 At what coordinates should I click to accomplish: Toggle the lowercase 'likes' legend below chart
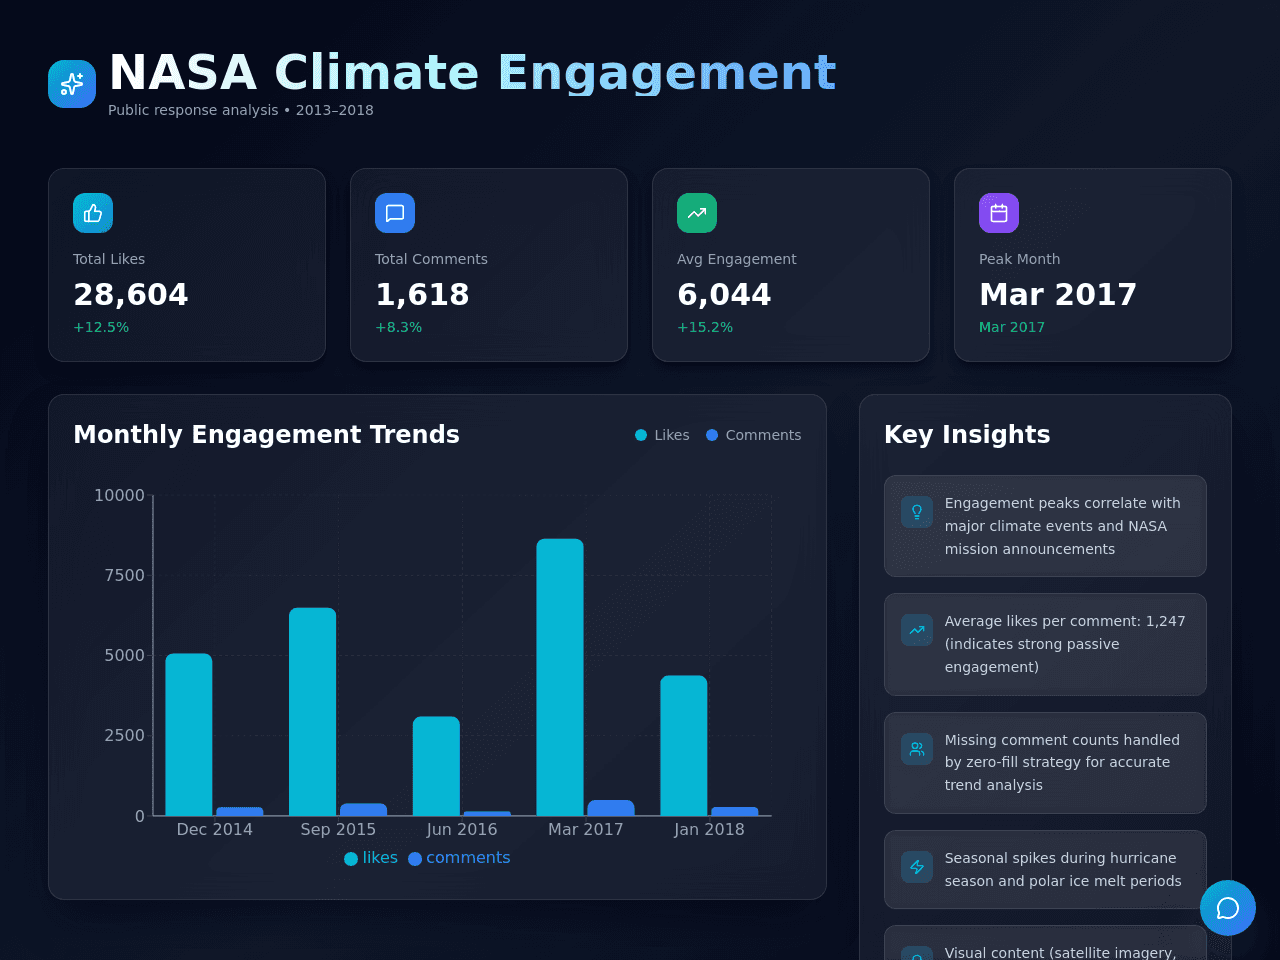[371, 858]
